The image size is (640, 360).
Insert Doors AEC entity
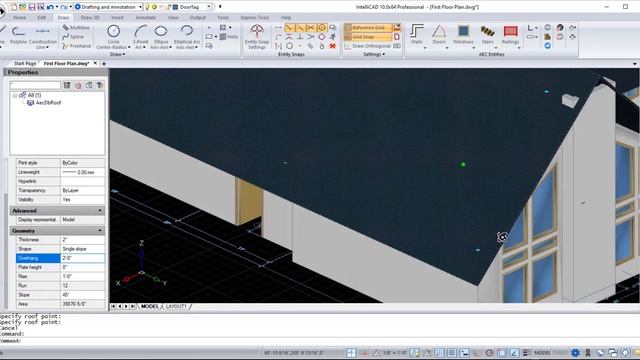point(439,35)
